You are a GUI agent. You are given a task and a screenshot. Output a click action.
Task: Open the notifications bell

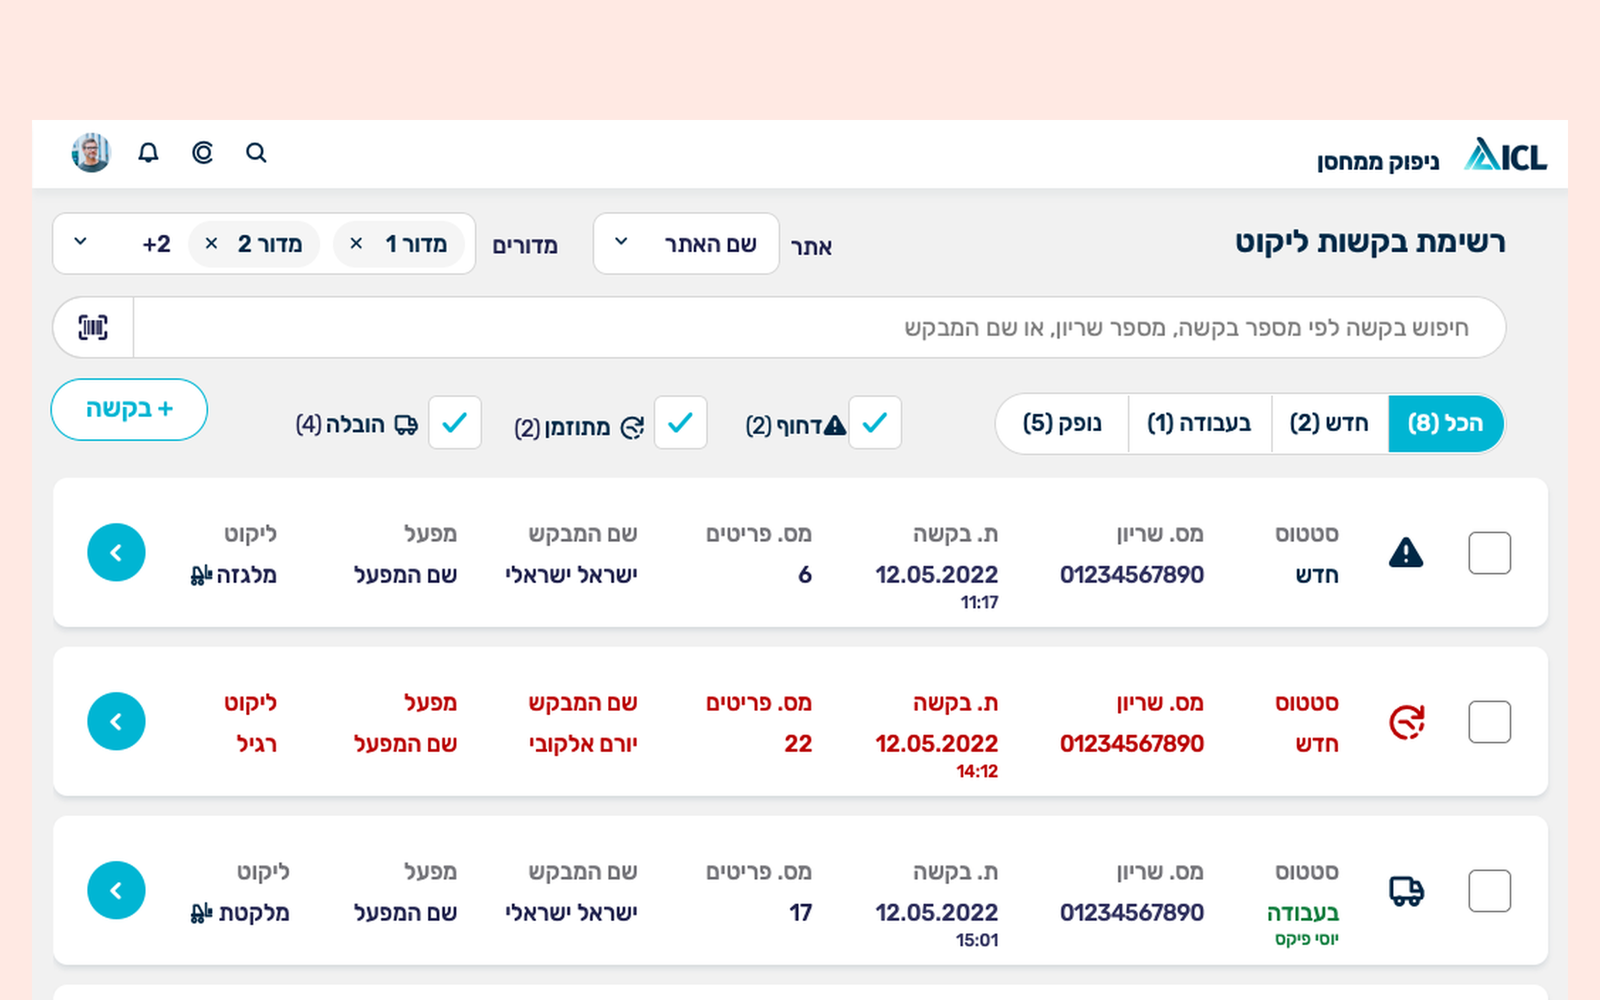(148, 153)
